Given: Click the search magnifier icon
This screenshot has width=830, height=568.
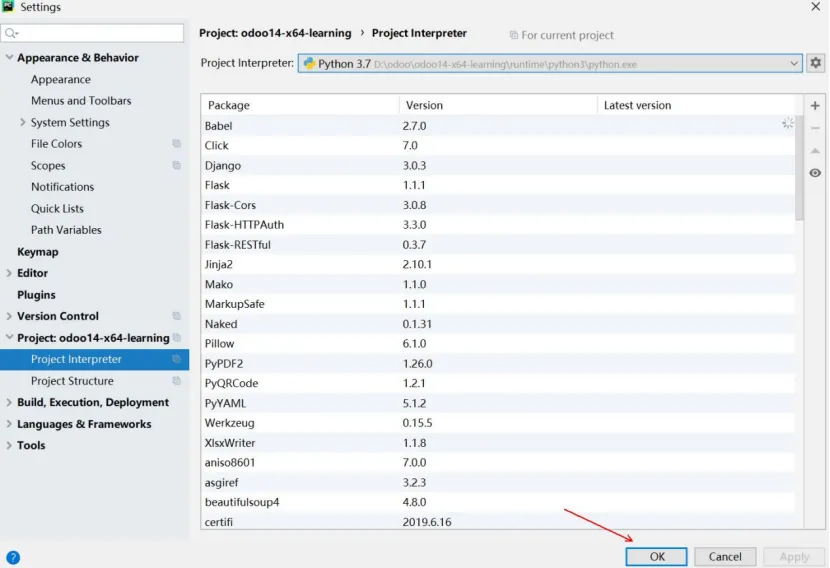Looking at the screenshot, I should coord(11,33).
